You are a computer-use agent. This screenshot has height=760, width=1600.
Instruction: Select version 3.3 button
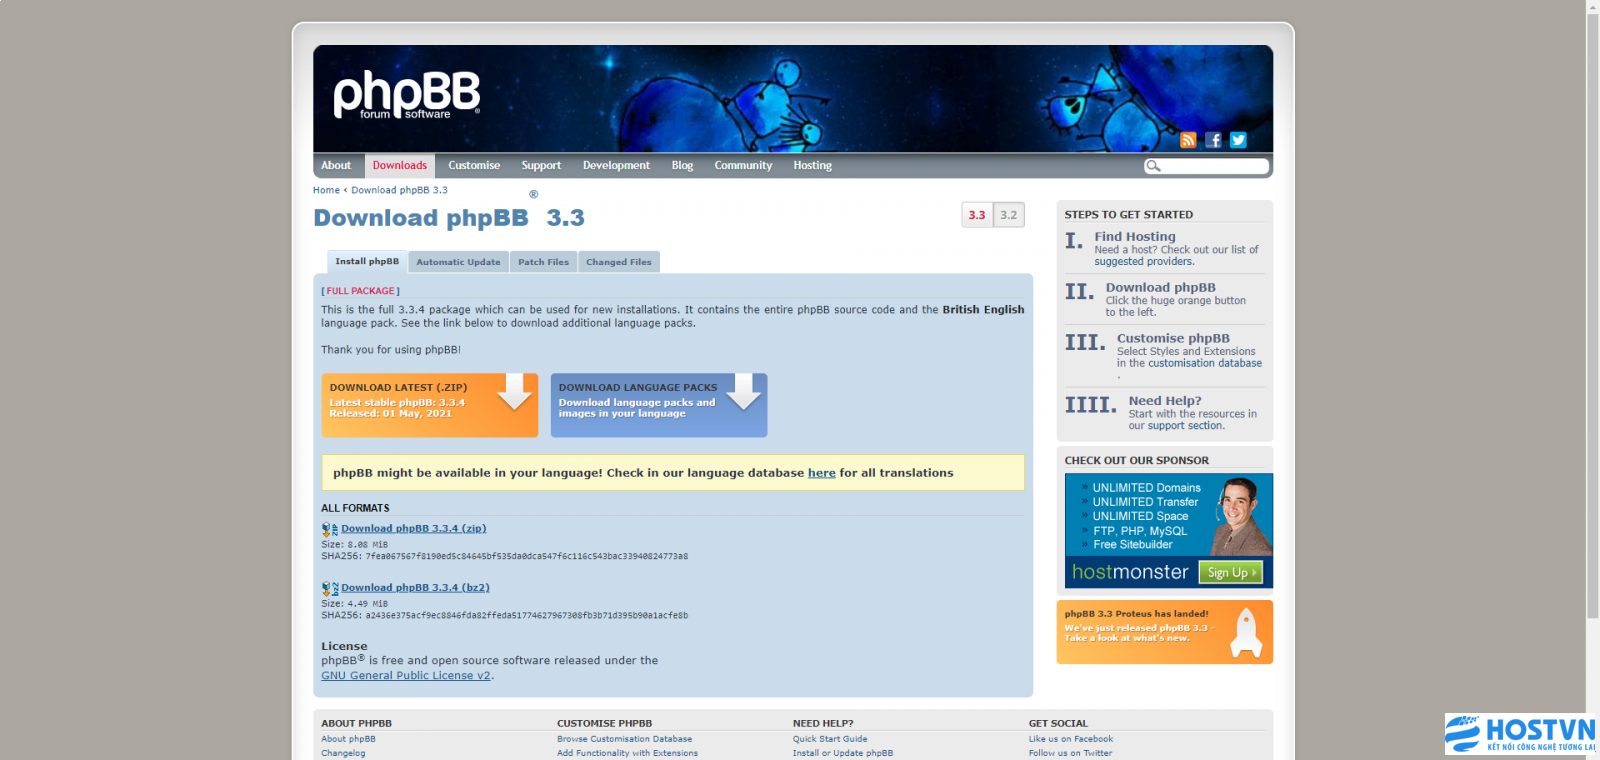click(977, 215)
